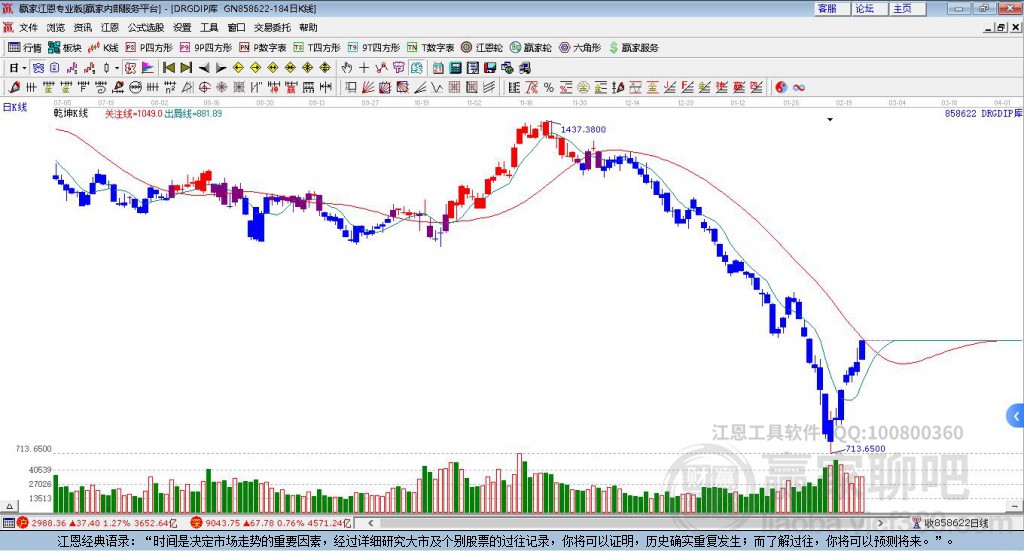Image resolution: width=1024 pixels, height=551 pixels.
Task: Toggle the highlighted red 权 adjustment button
Action: click(x=130, y=68)
